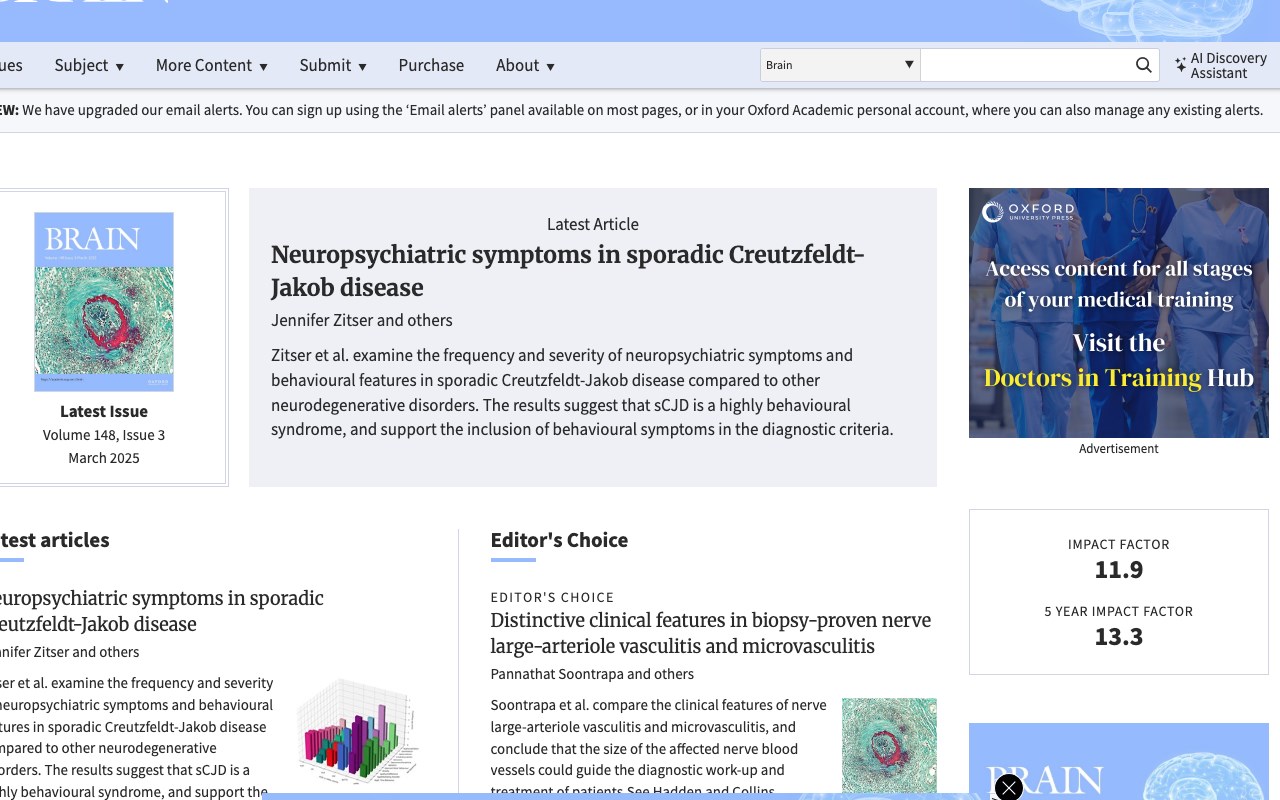Screen dimensions: 1280x800
Task: Click the Impact Factor 11.9 value
Action: 1118,570
